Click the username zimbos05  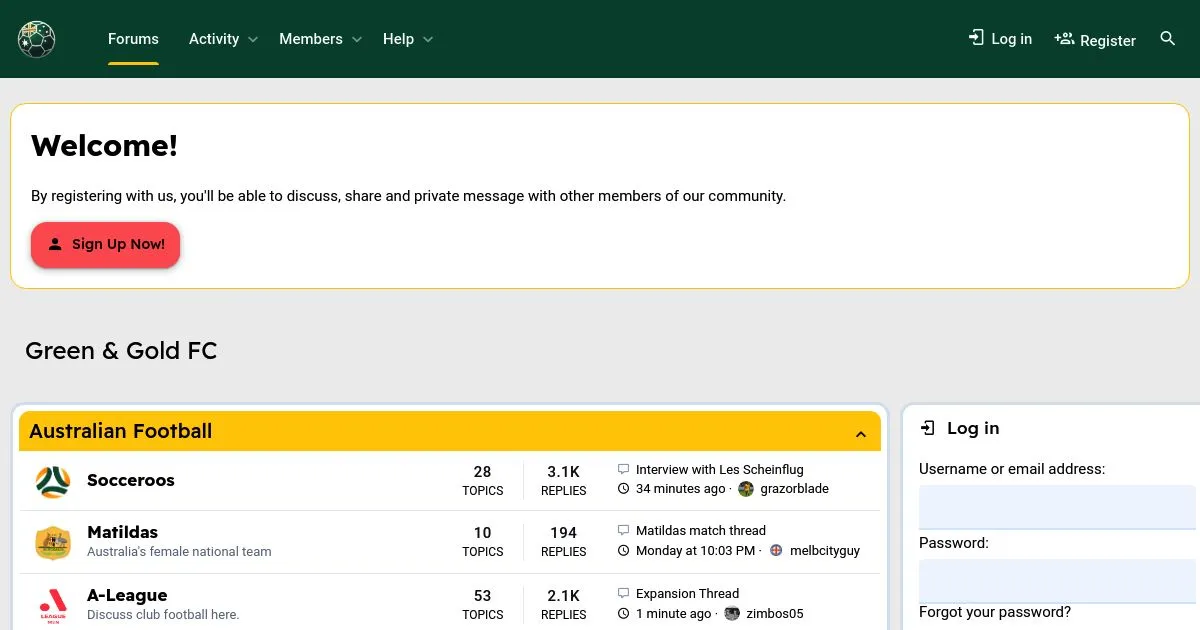pos(775,613)
